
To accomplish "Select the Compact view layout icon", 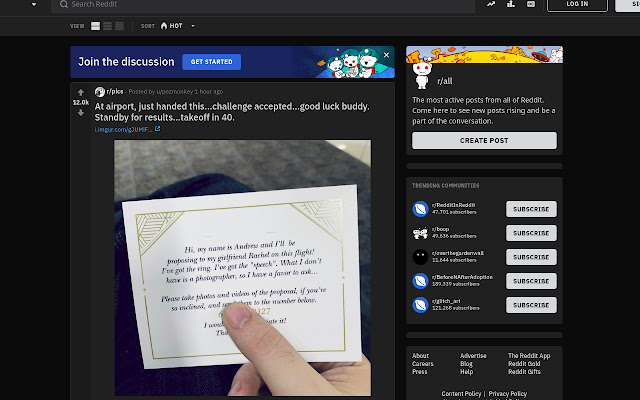I will (120, 26).
